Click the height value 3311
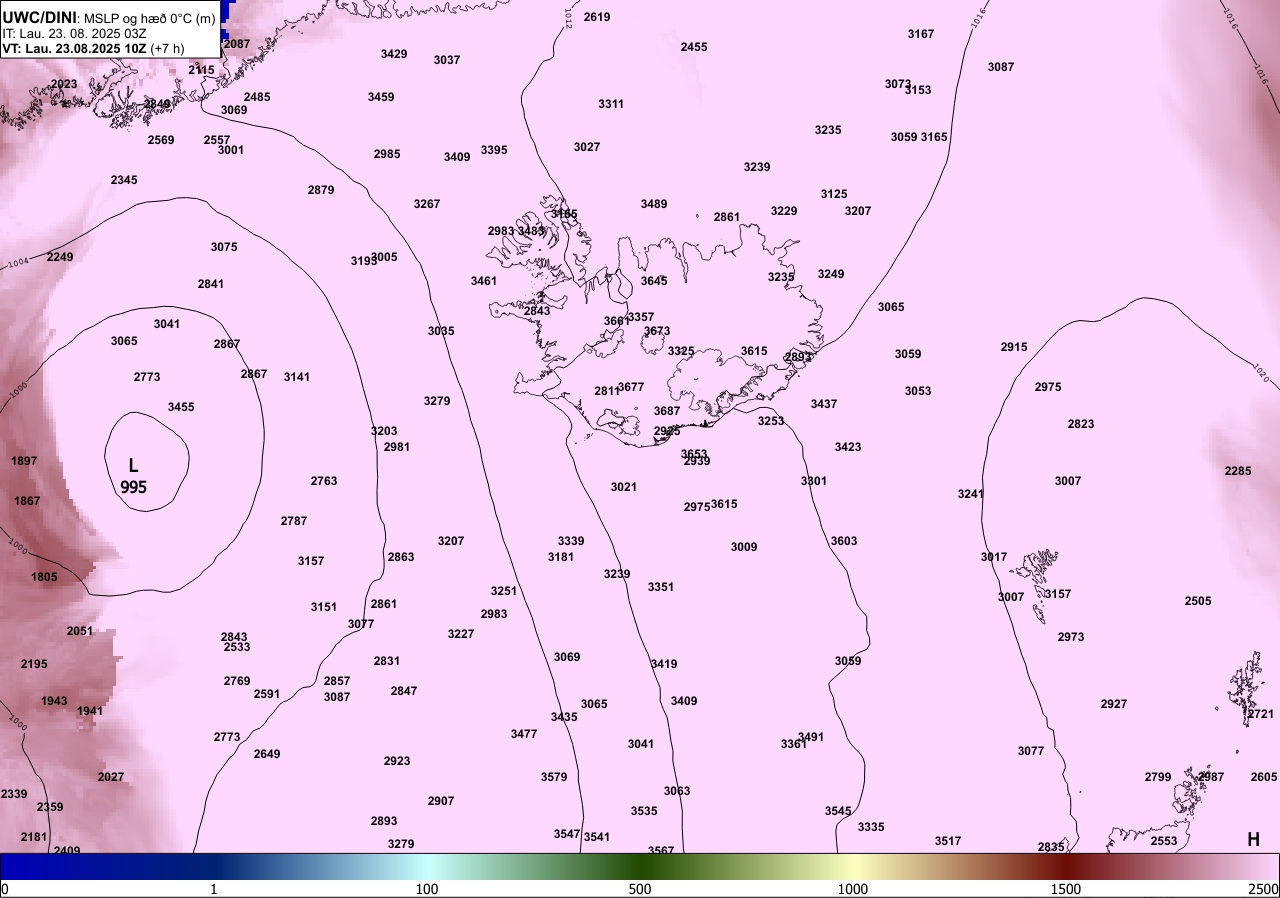The image size is (1280, 898). (x=611, y=104)
